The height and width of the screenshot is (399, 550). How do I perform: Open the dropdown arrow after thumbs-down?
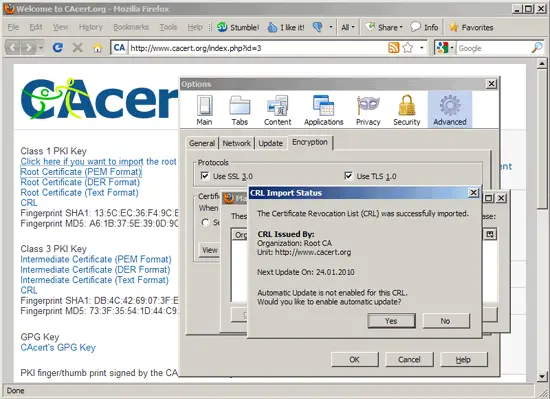pyautogui.click(x=330, y=27)
